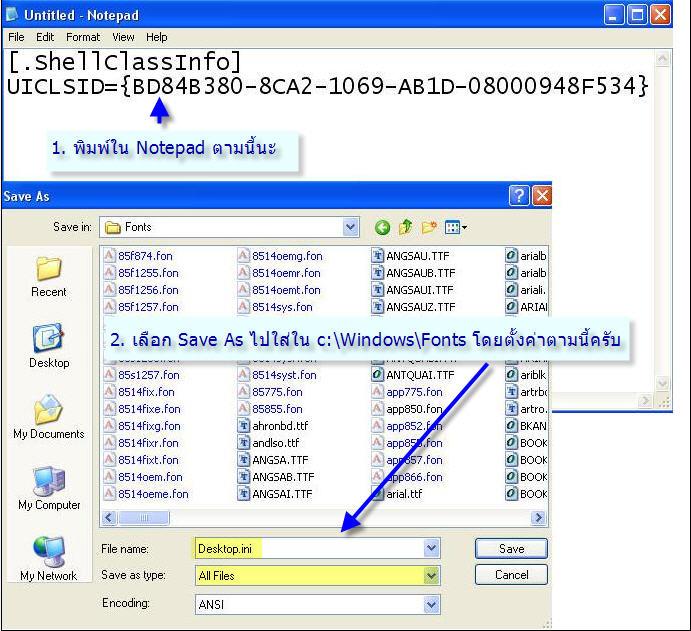
Task: Open the View menu in Notepad
Action: (x=123, y=37)
